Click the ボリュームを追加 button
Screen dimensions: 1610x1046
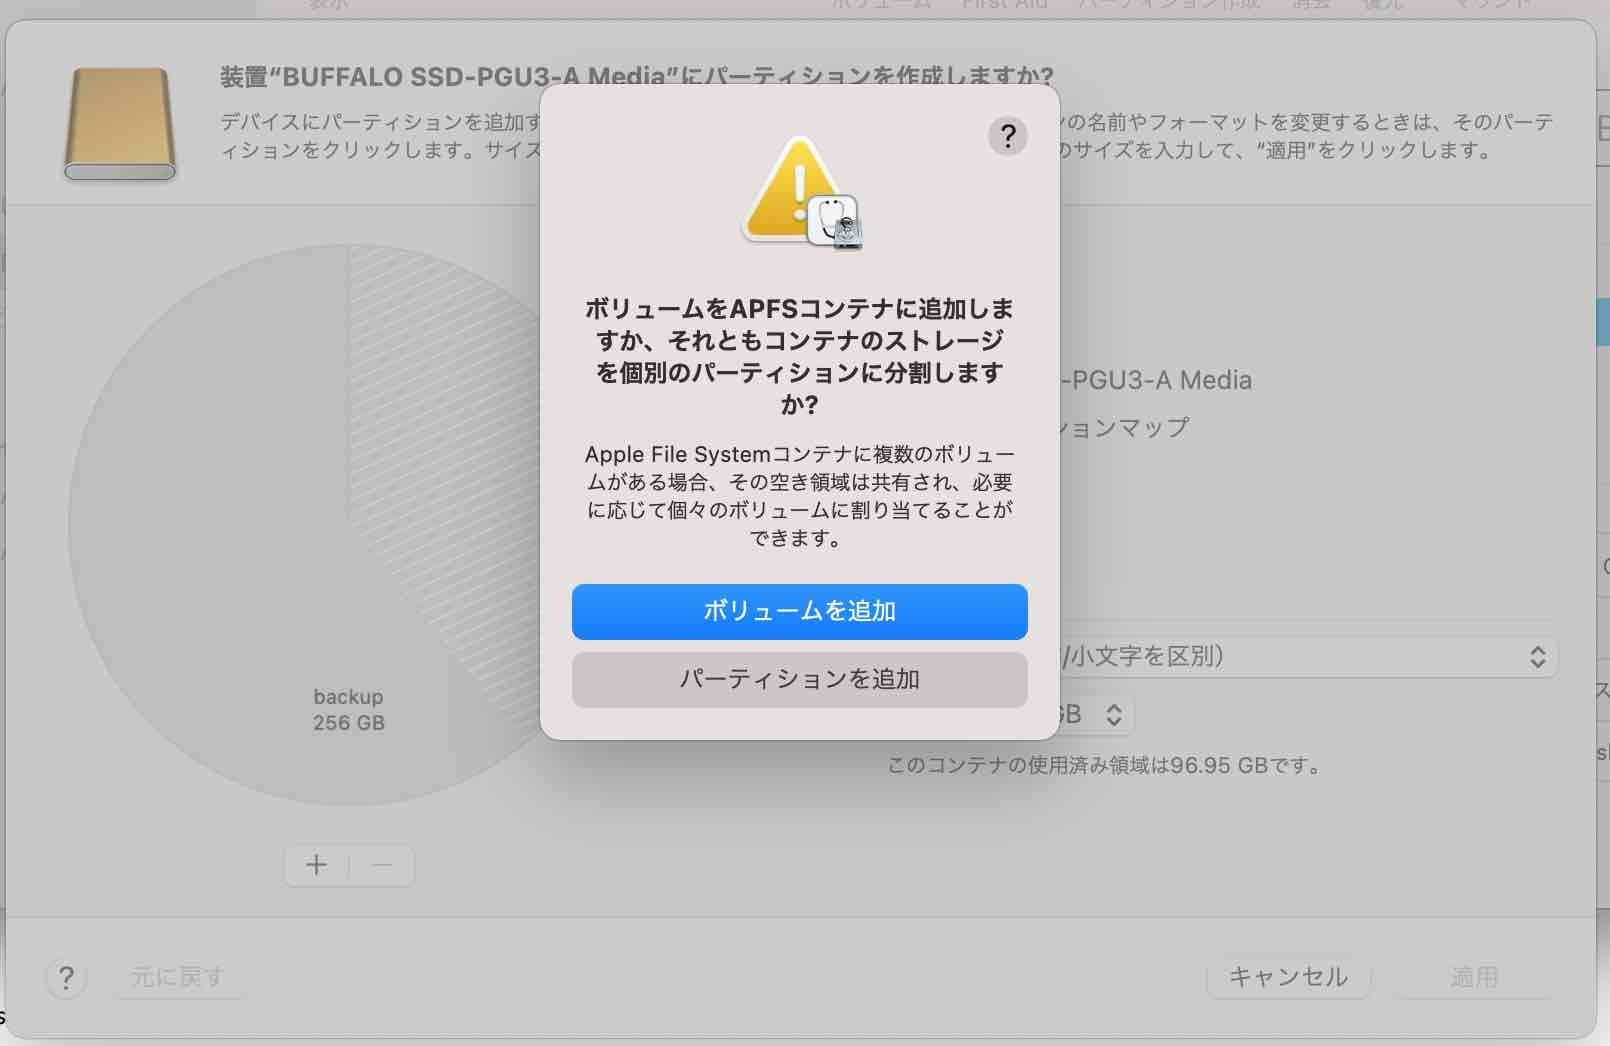tap(799, 611)
